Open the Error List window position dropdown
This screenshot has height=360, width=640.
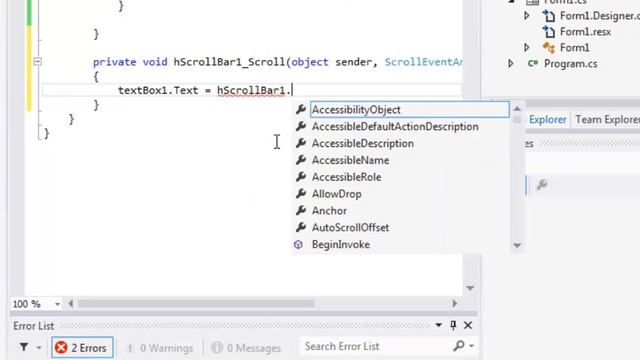tap(438, 325)
